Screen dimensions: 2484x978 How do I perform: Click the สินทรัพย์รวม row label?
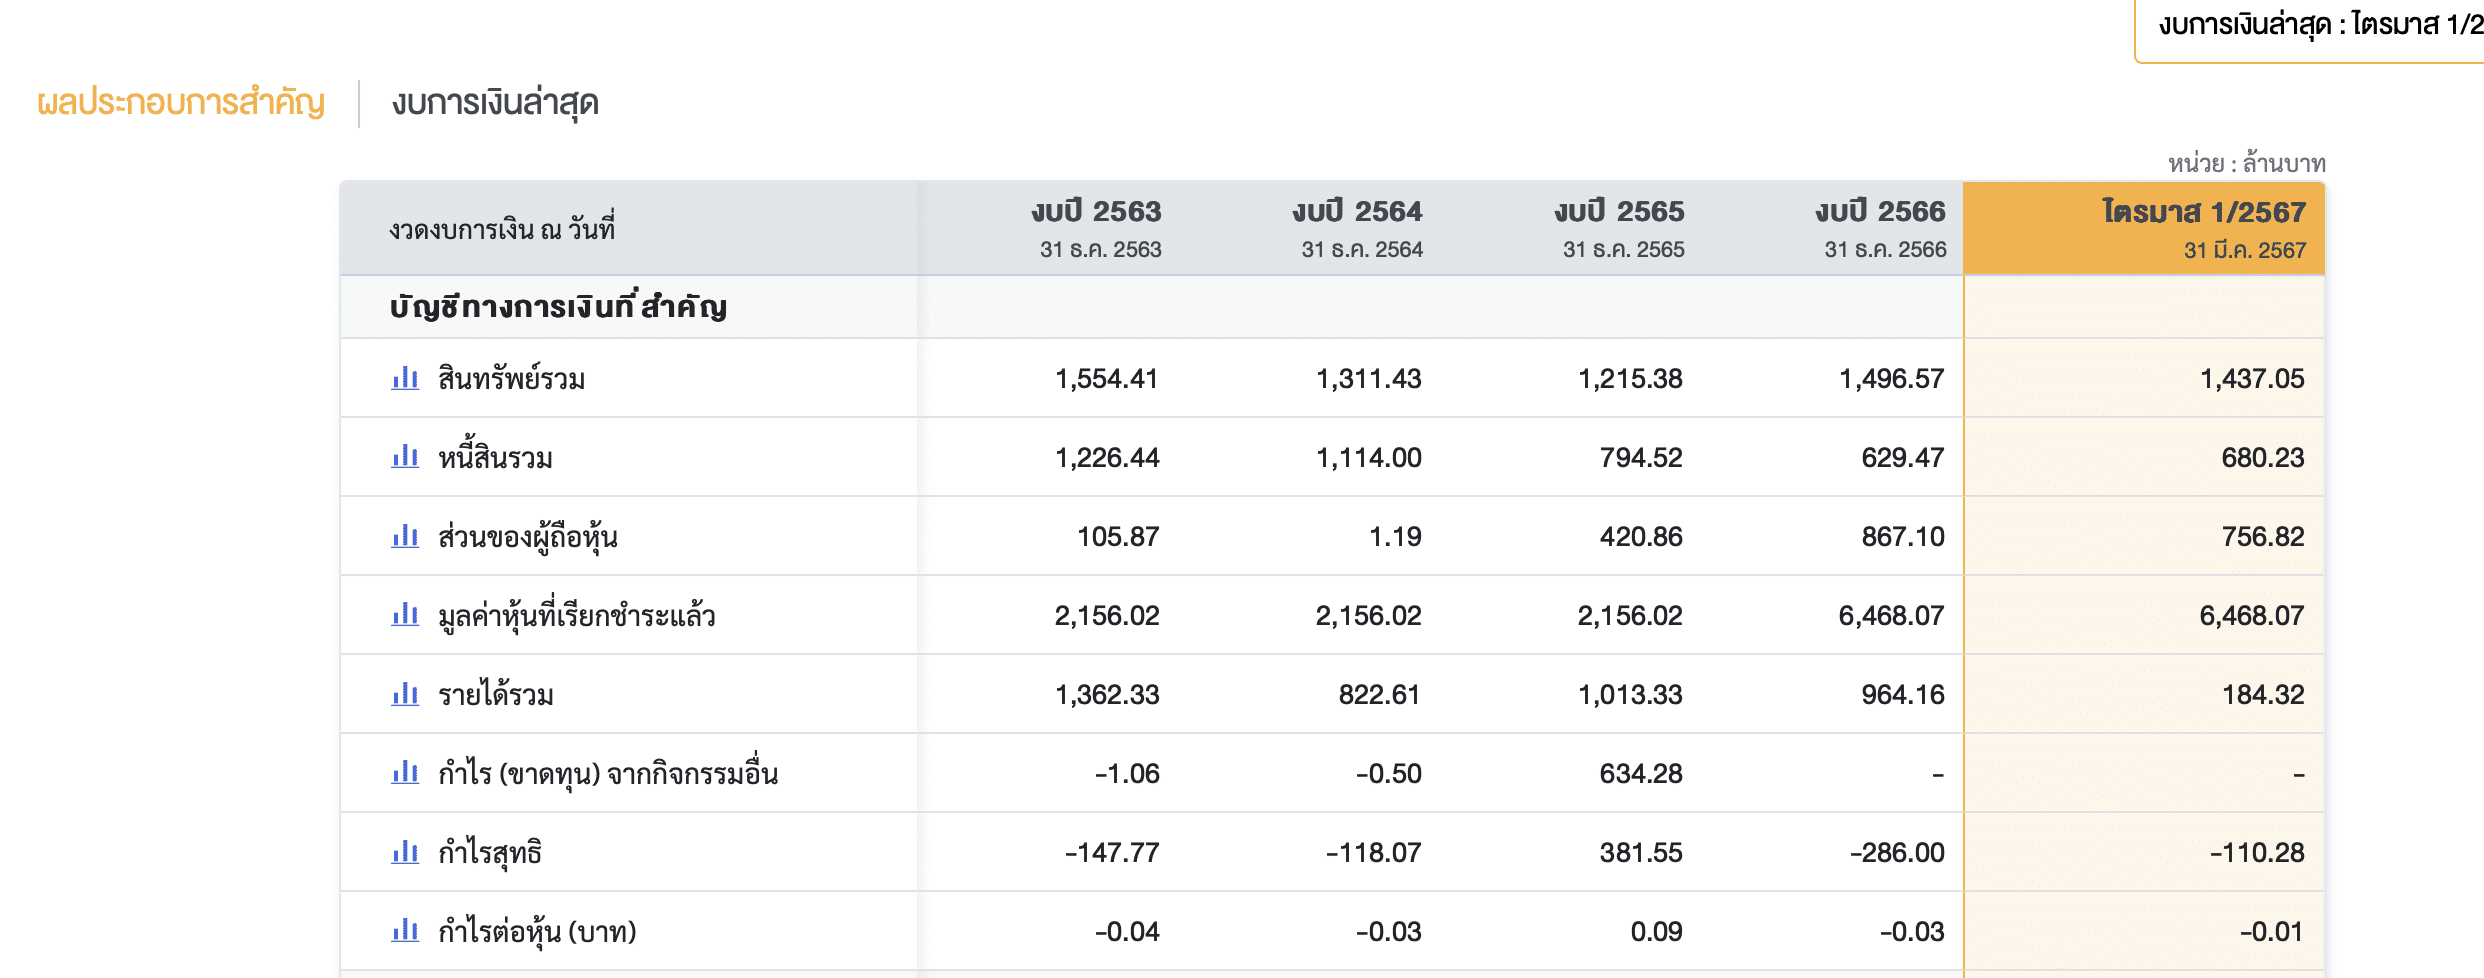(511, 379)
